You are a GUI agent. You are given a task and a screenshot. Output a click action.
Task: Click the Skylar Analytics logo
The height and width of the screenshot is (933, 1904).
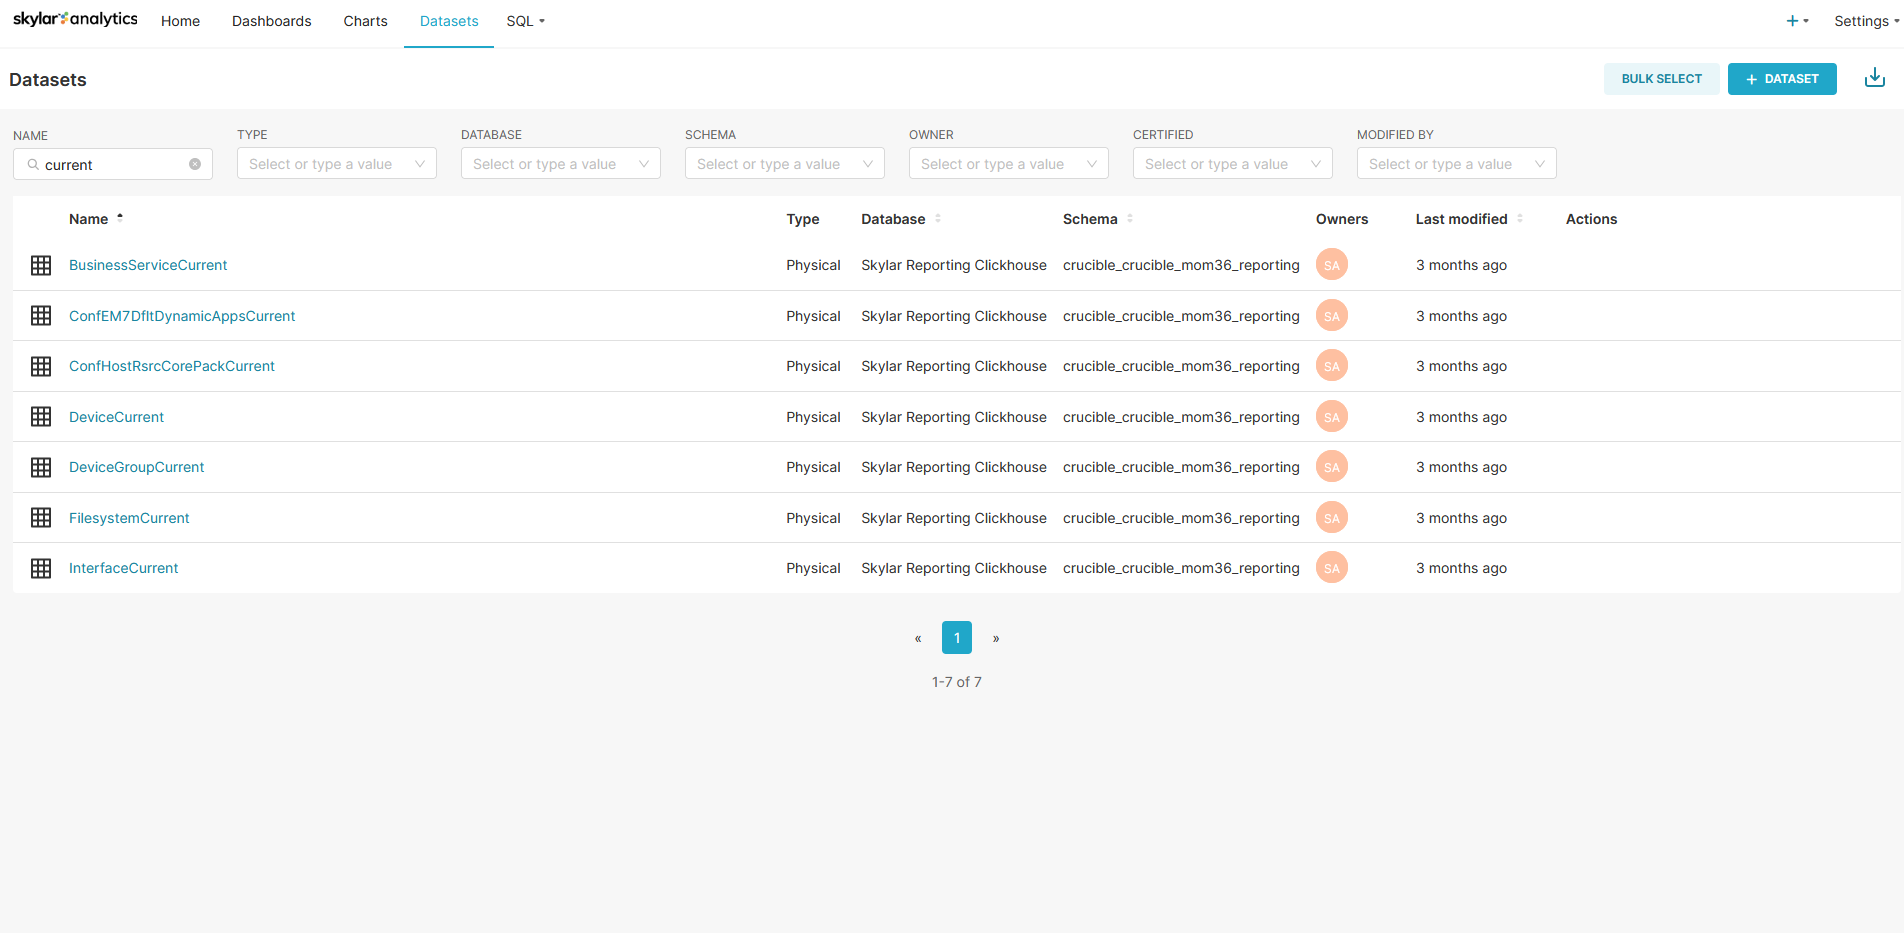[75, 19]
